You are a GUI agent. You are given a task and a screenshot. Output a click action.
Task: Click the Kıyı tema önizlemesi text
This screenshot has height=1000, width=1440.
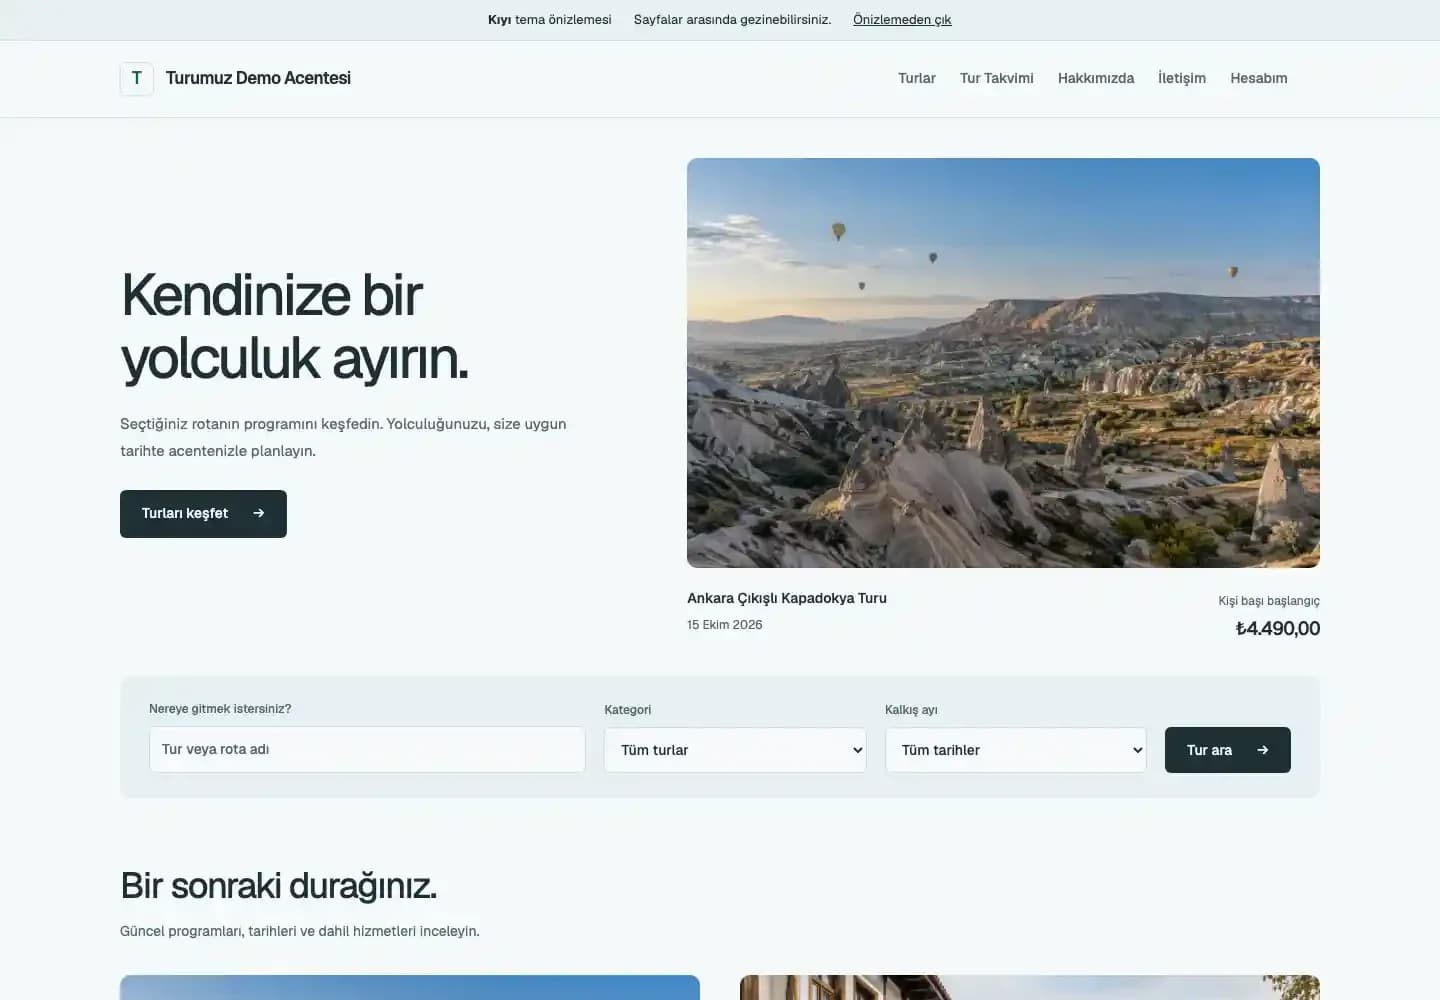click(549, 20)
